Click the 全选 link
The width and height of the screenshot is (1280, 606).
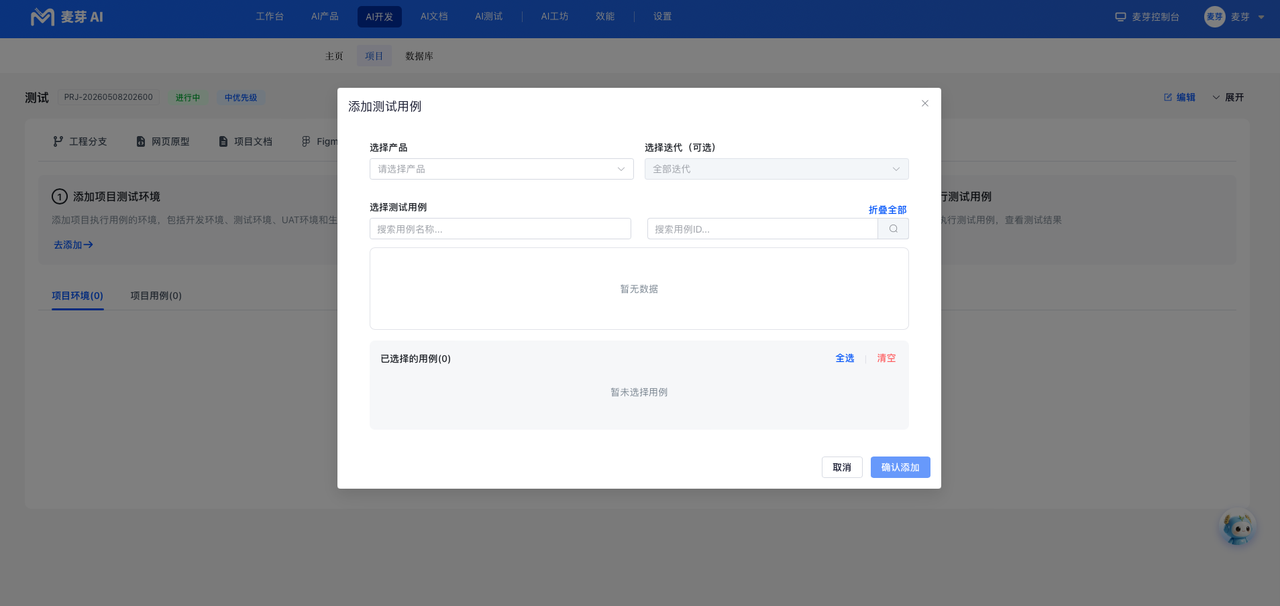tap(845, 358)
